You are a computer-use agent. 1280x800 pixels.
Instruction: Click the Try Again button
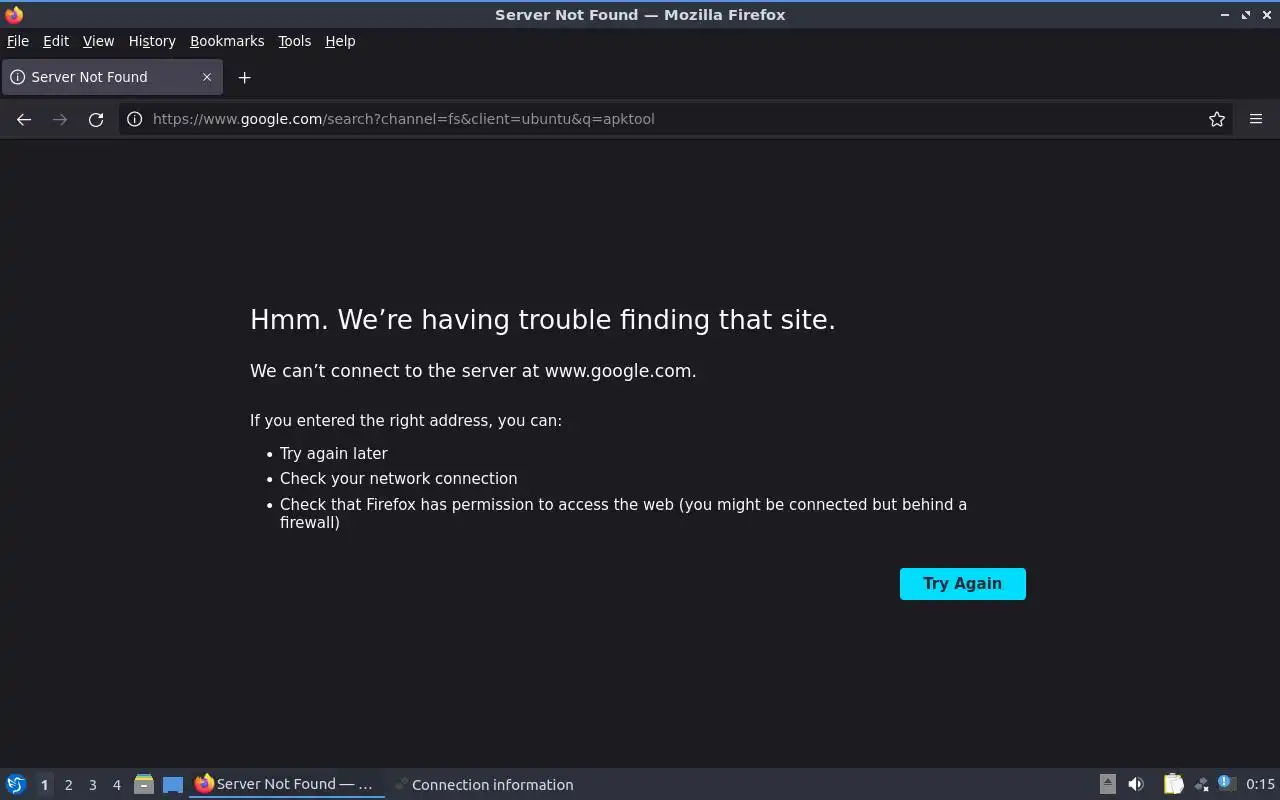point(963,584)
